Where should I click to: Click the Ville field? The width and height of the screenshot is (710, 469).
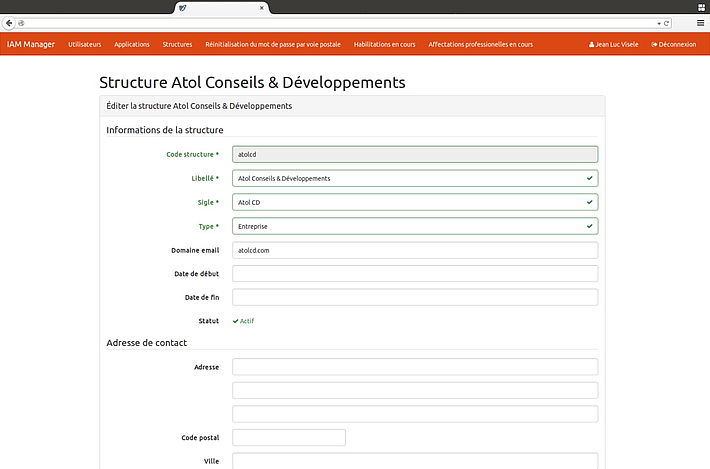(415, 461)
